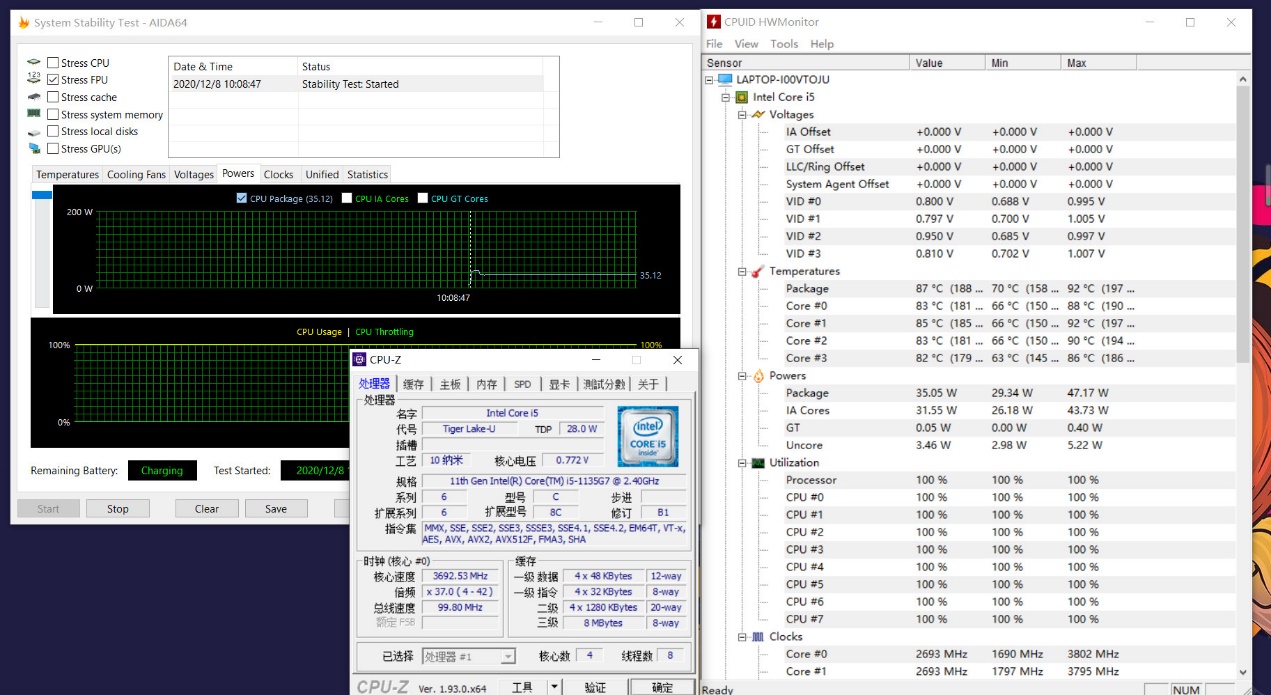Screen dimensions: 1271x695
Task: Open the 工具 dropdown arrow in CPU-Z
Action: pos(554,687)
